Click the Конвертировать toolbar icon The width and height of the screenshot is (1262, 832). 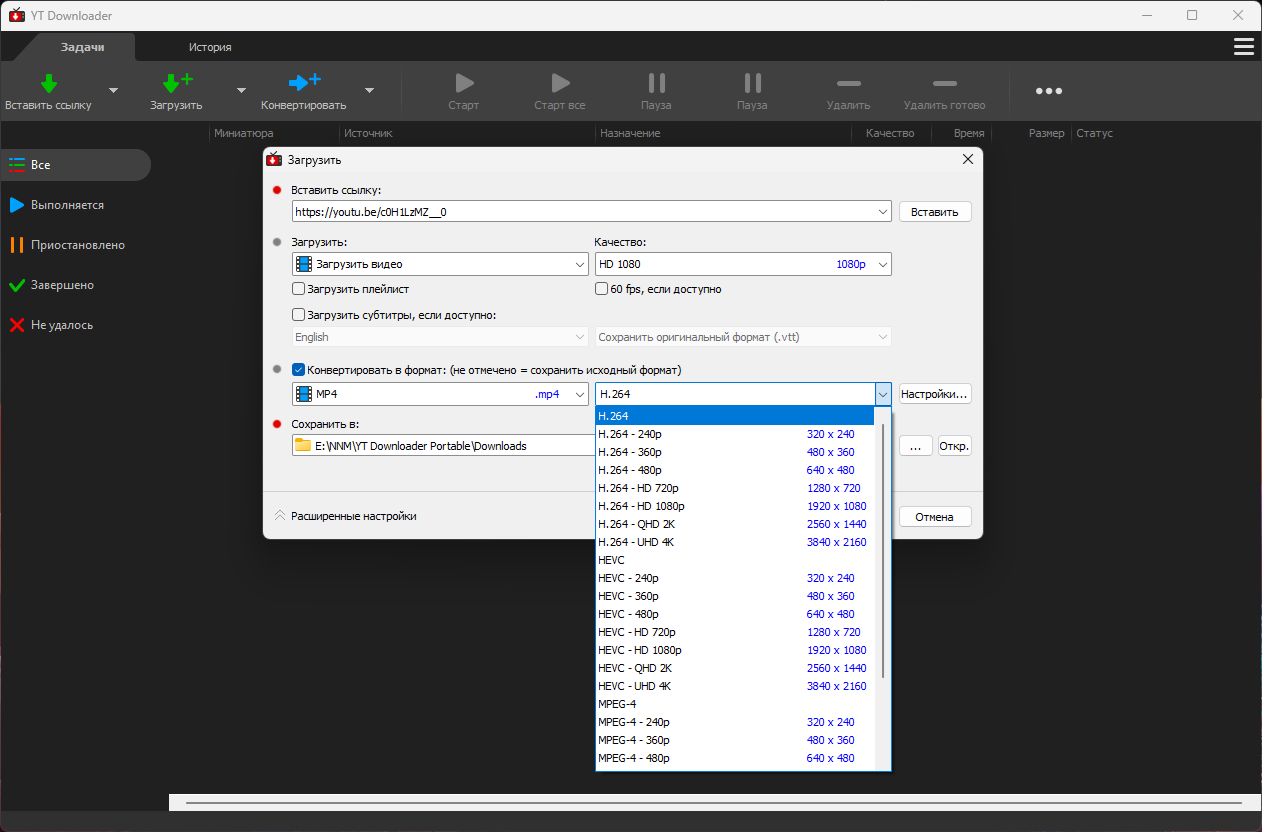coord(304,83)
